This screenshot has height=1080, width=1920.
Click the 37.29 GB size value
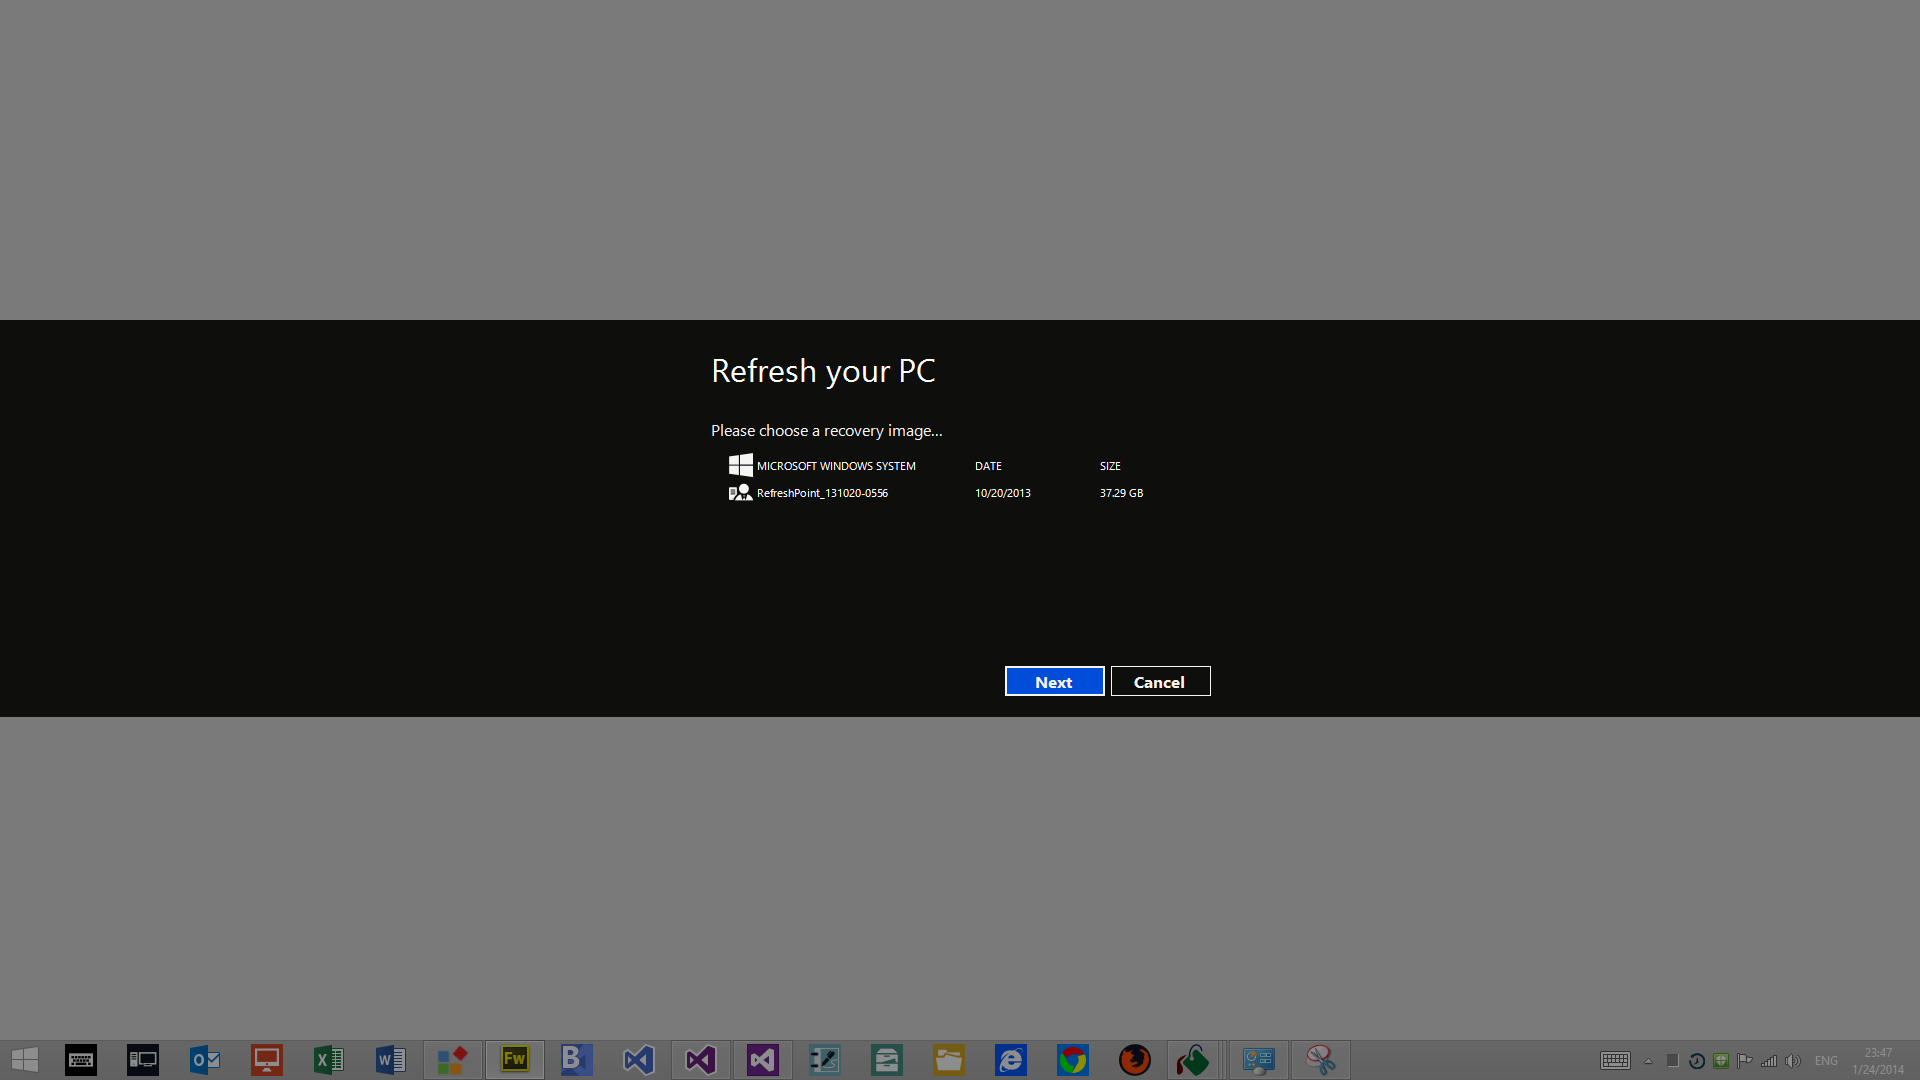[1121, 493]
